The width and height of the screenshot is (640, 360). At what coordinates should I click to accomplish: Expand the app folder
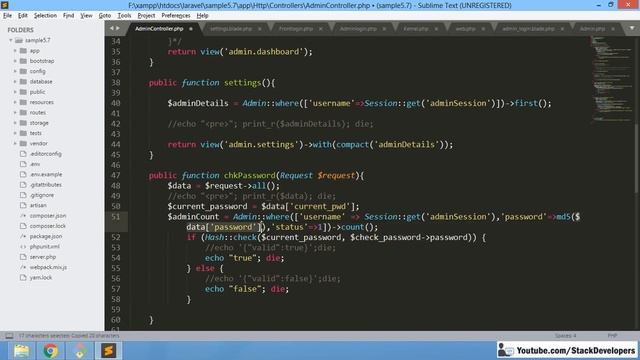click(16, 51)
